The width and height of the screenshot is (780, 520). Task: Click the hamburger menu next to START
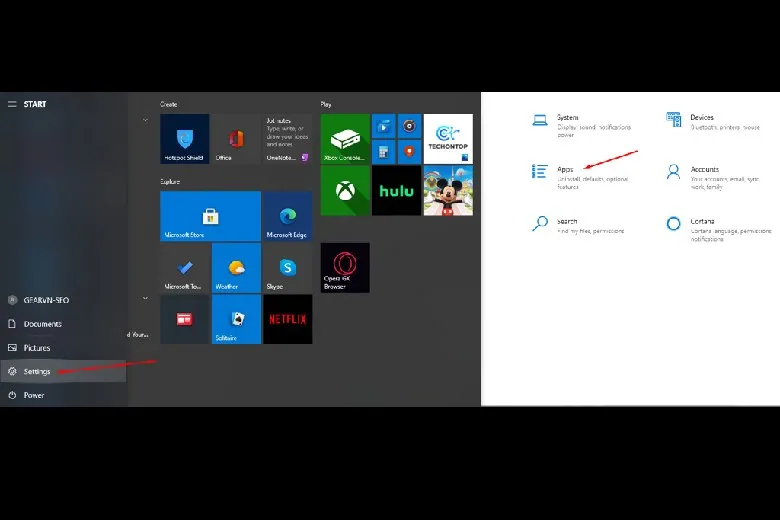(x=12, y=104)
